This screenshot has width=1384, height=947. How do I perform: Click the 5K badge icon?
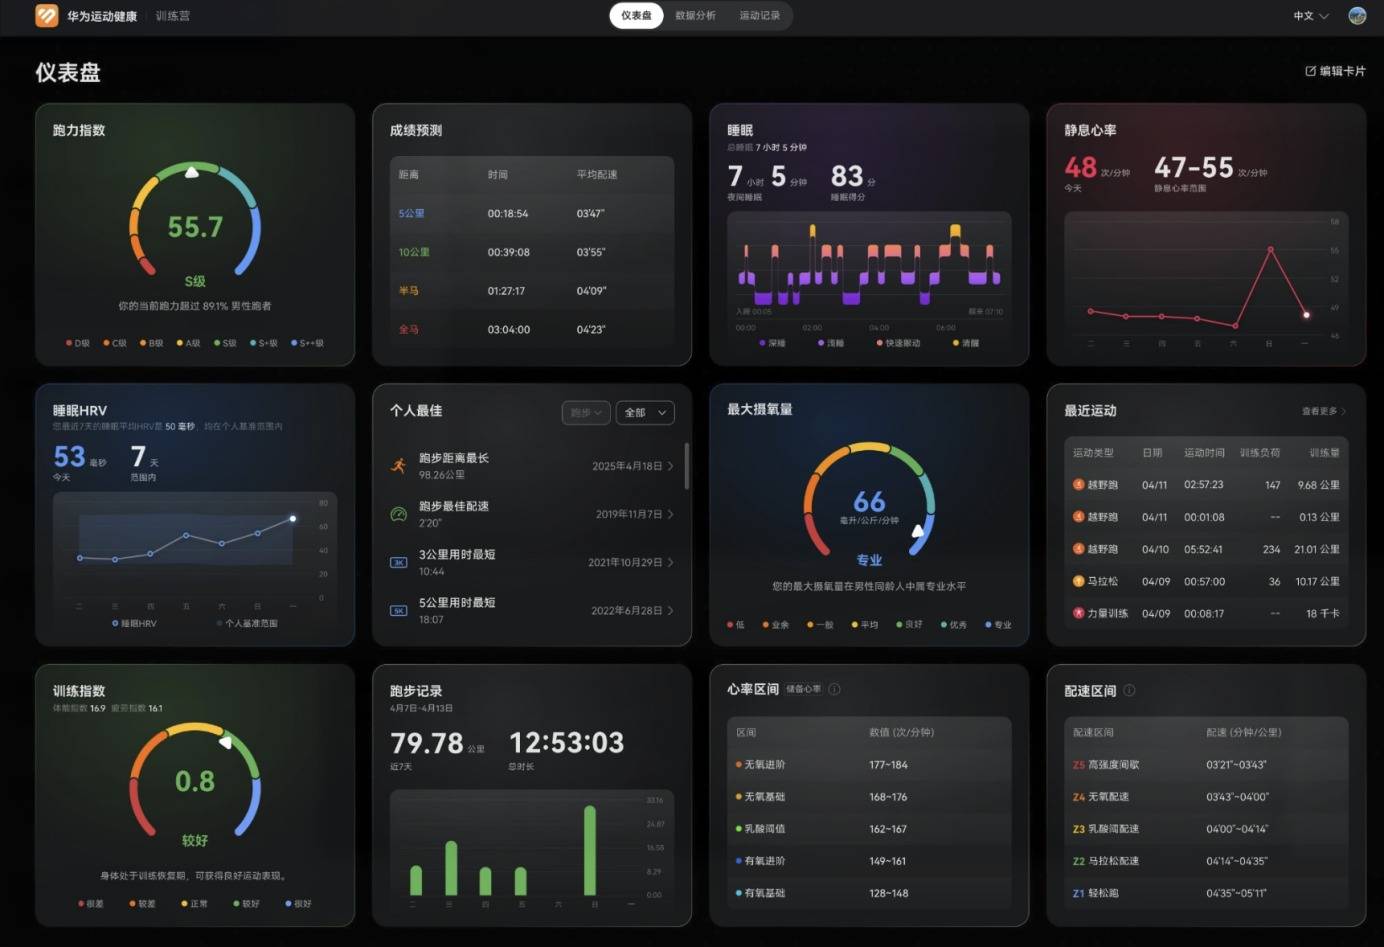click(x=398, y=610)
